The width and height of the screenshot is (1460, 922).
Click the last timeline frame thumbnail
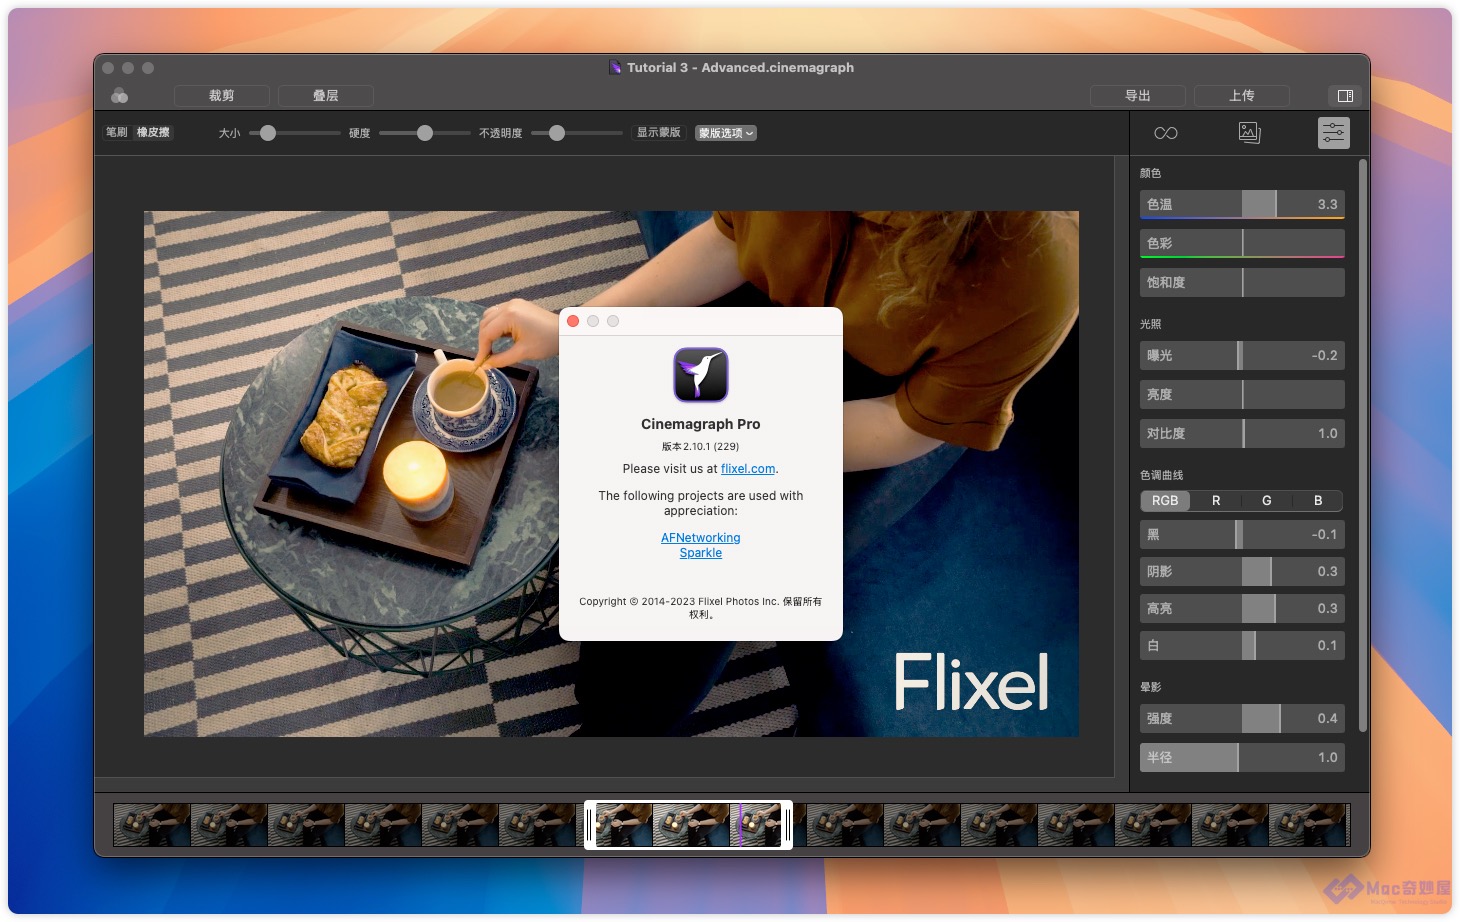pyautogui.click(x=1308, y=826)
